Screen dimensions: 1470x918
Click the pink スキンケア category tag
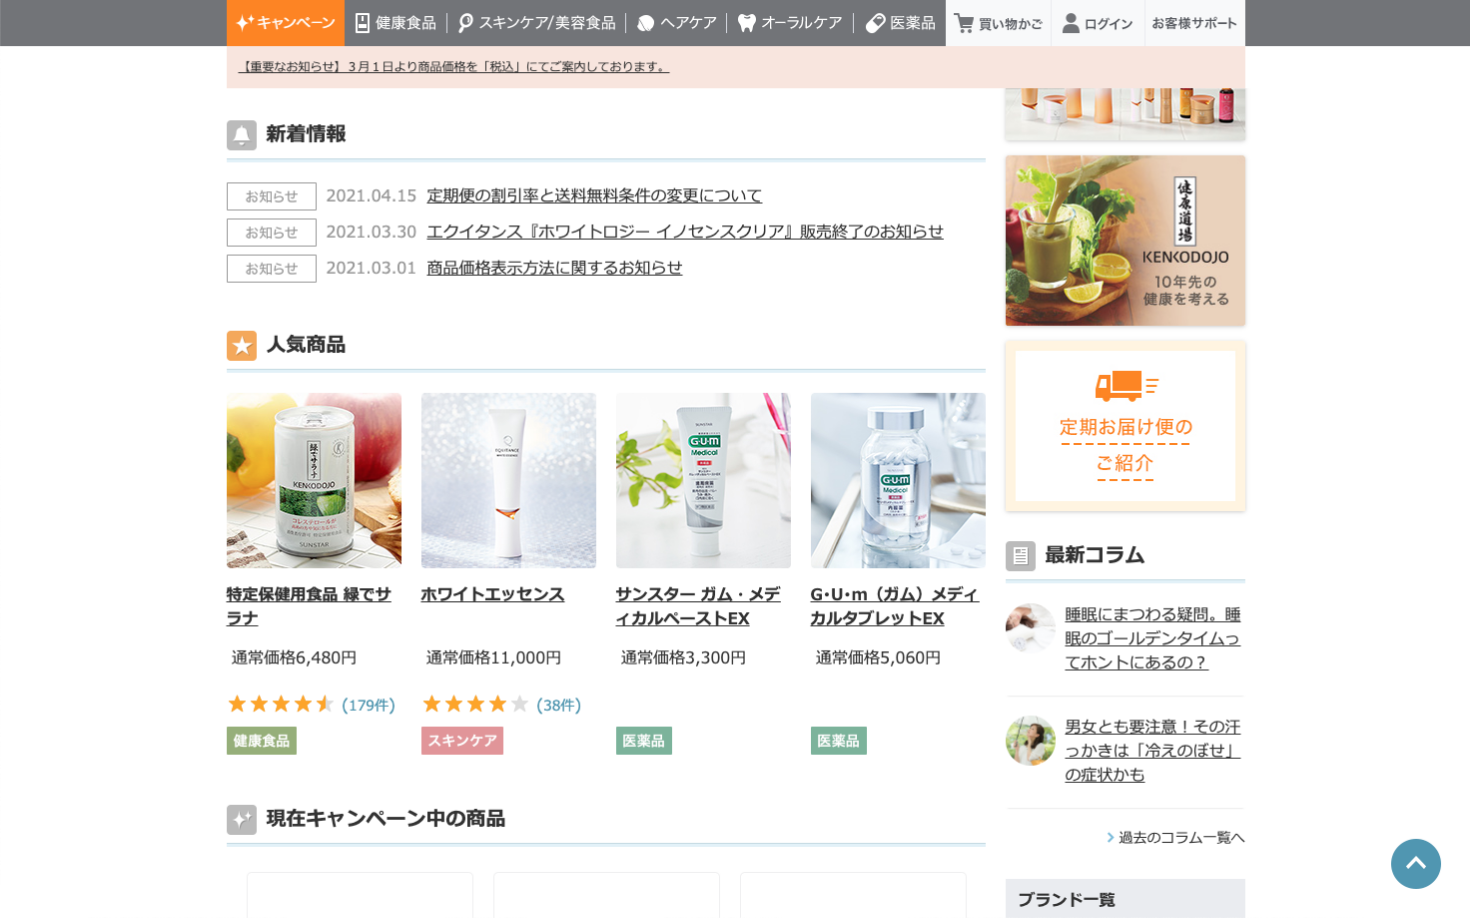[x=462, y=741]
